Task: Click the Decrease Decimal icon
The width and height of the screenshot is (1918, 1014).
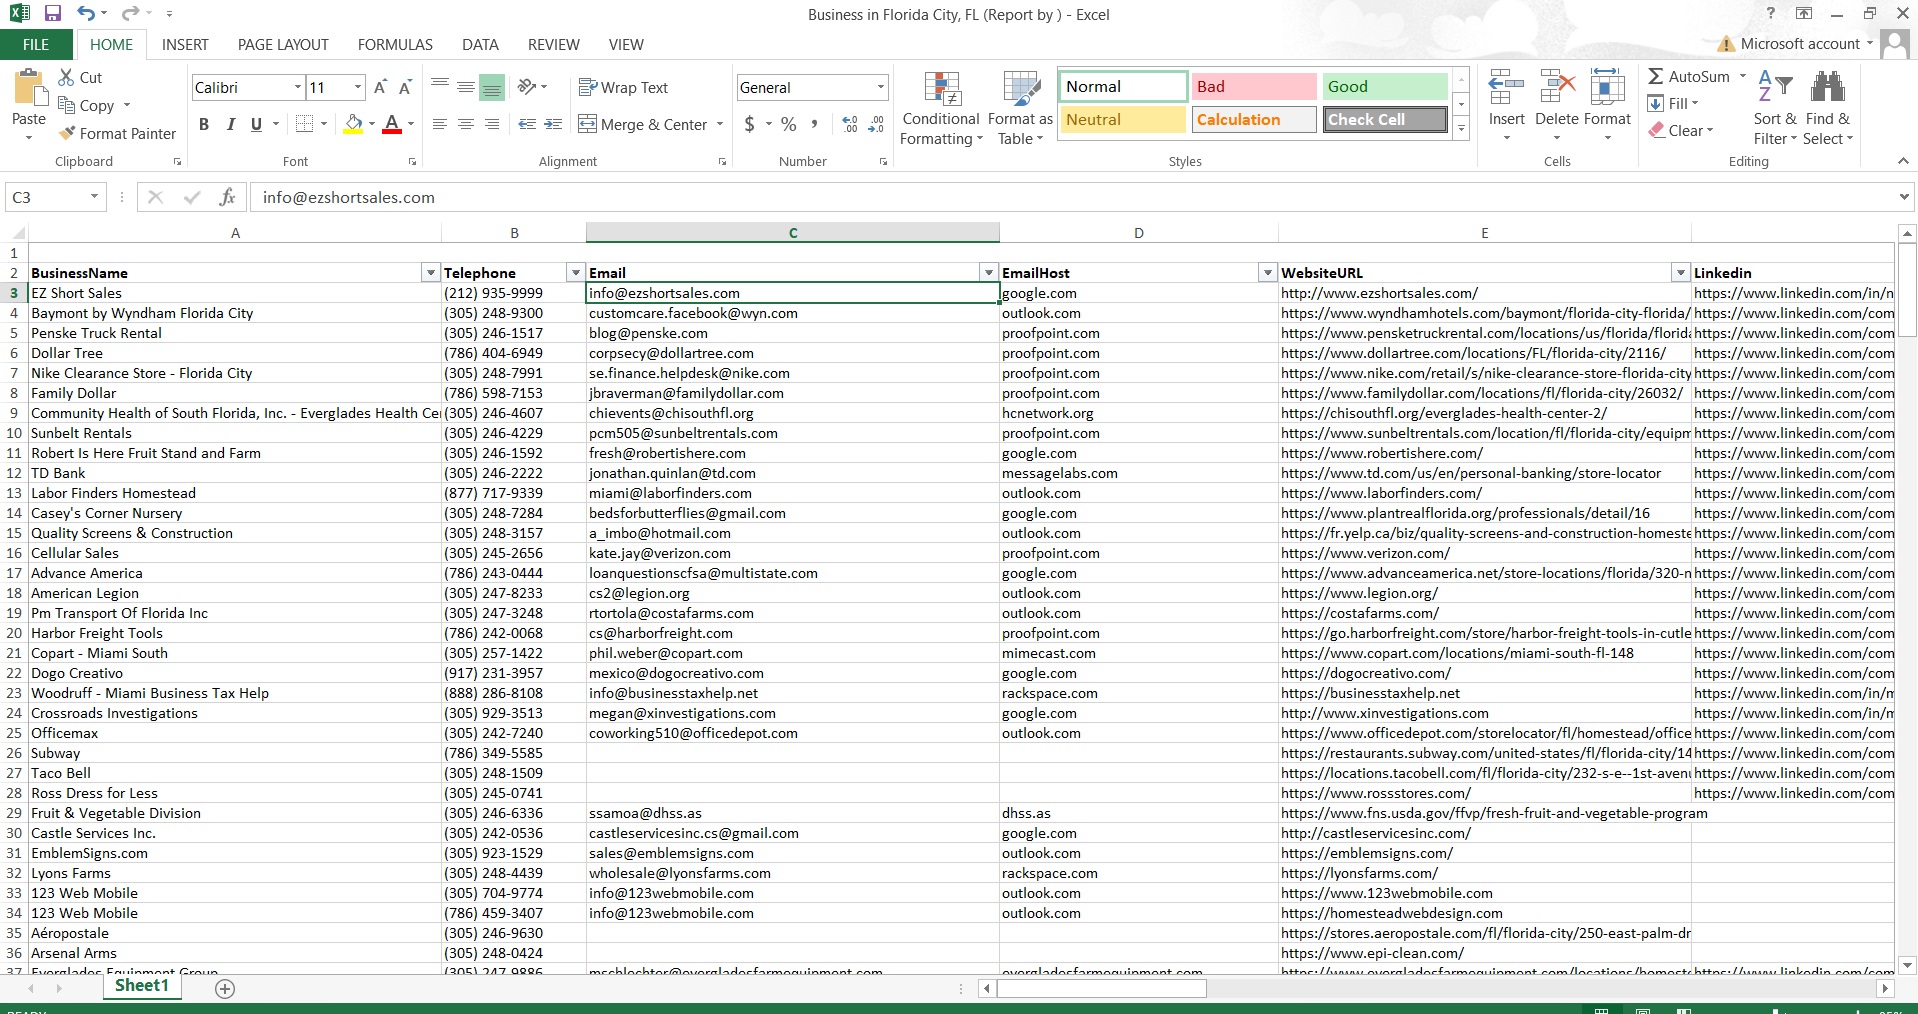Action: tap(876, 124)
